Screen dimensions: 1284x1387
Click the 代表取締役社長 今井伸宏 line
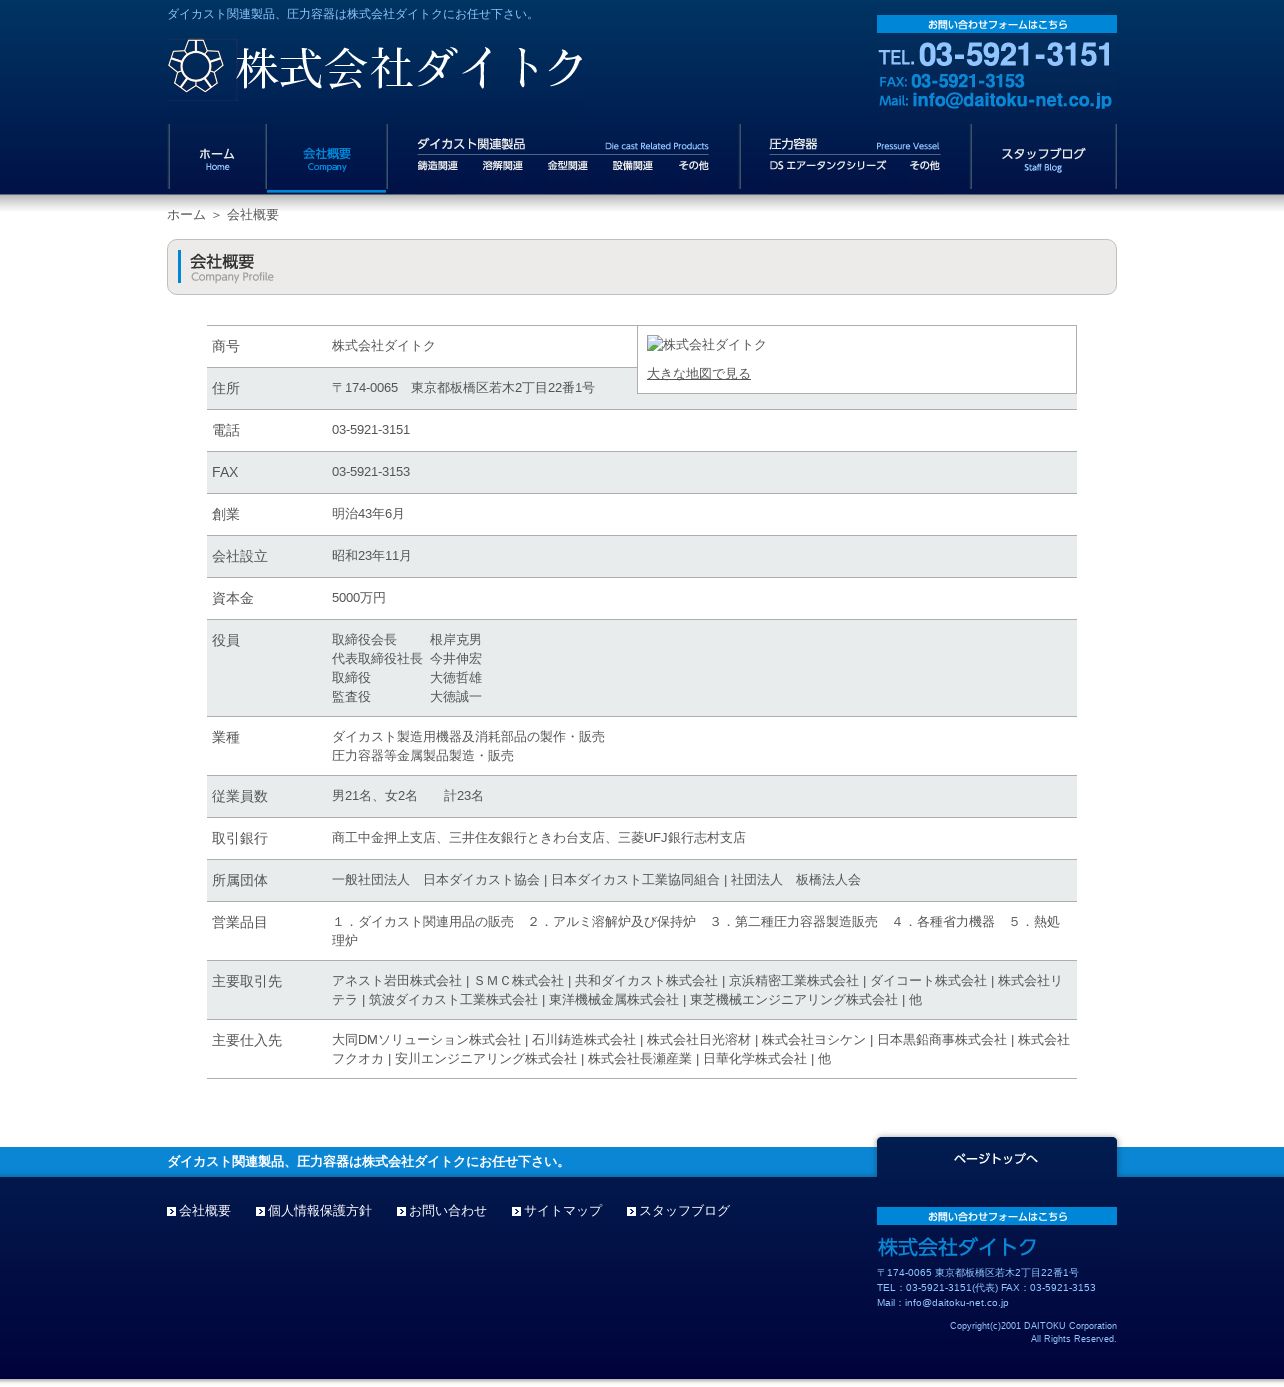407,659
